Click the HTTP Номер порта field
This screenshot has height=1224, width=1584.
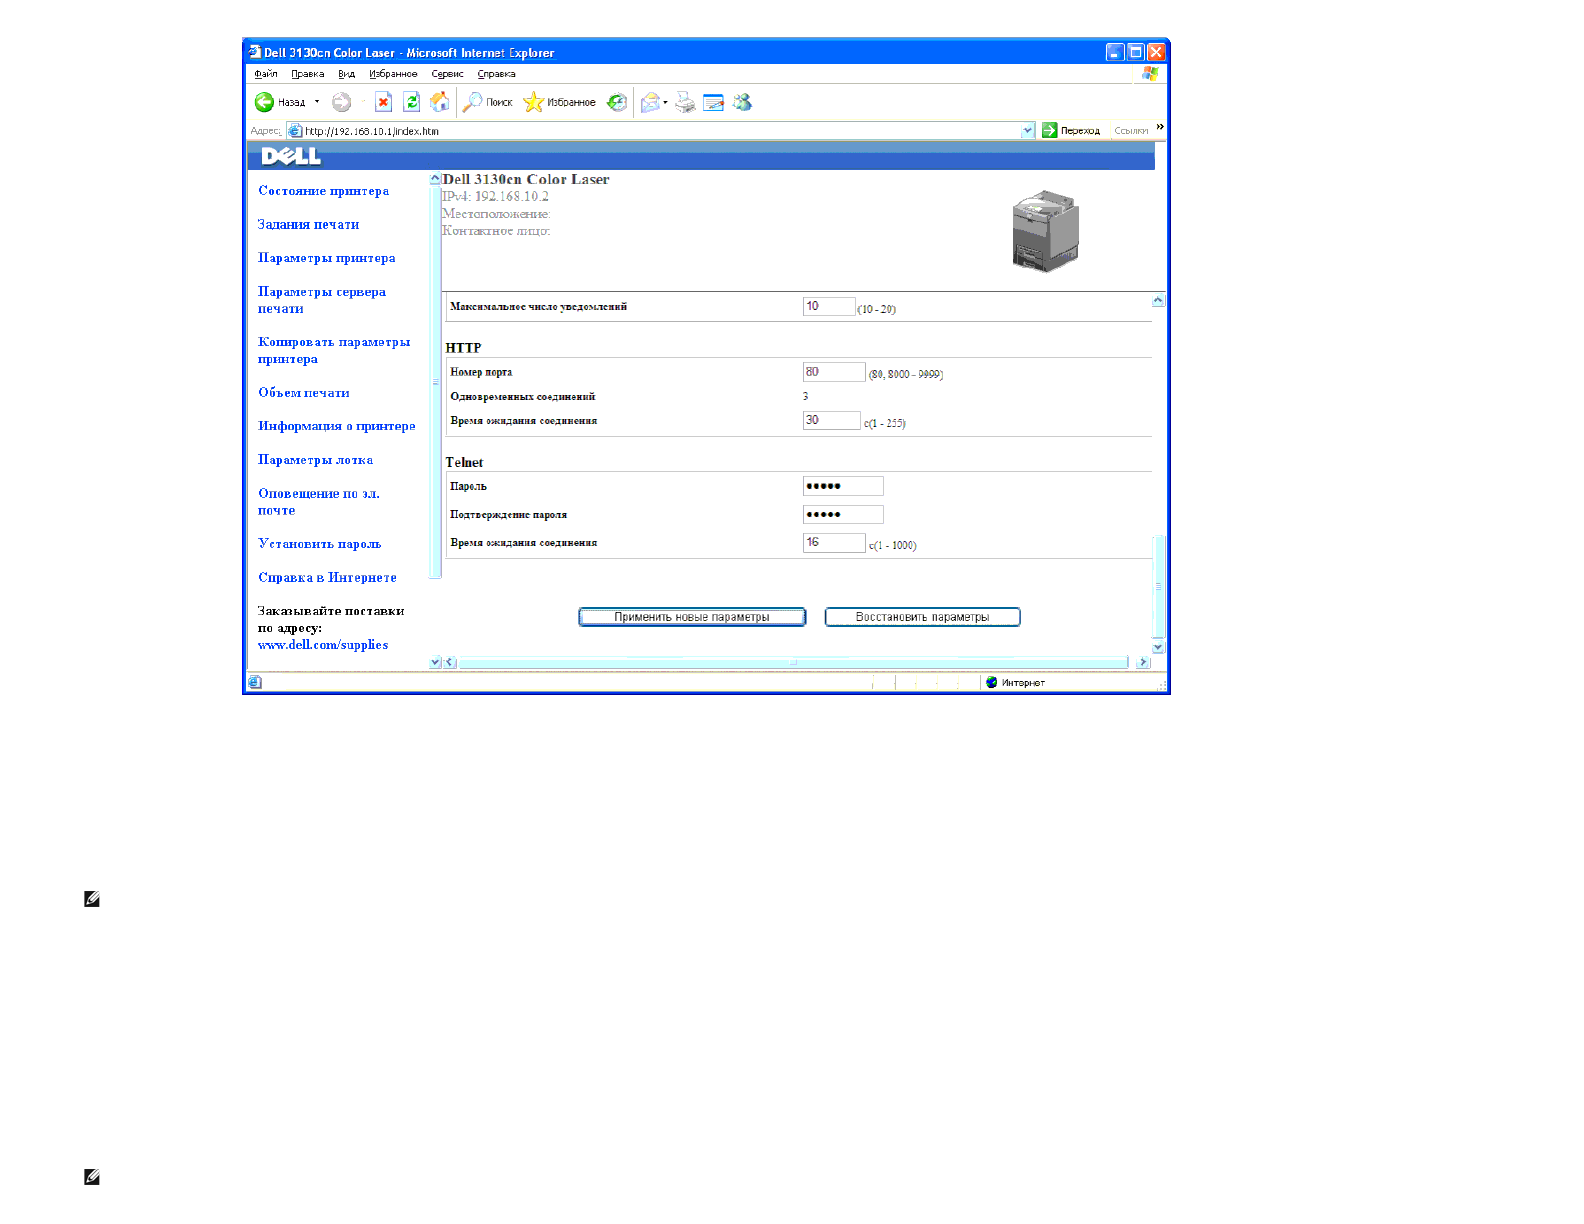833,372
